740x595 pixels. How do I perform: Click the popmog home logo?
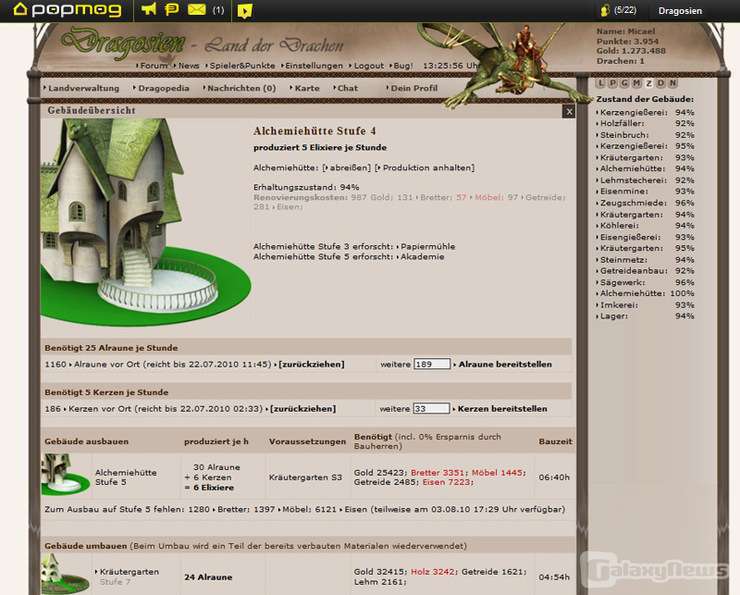[x=67, y=10]
